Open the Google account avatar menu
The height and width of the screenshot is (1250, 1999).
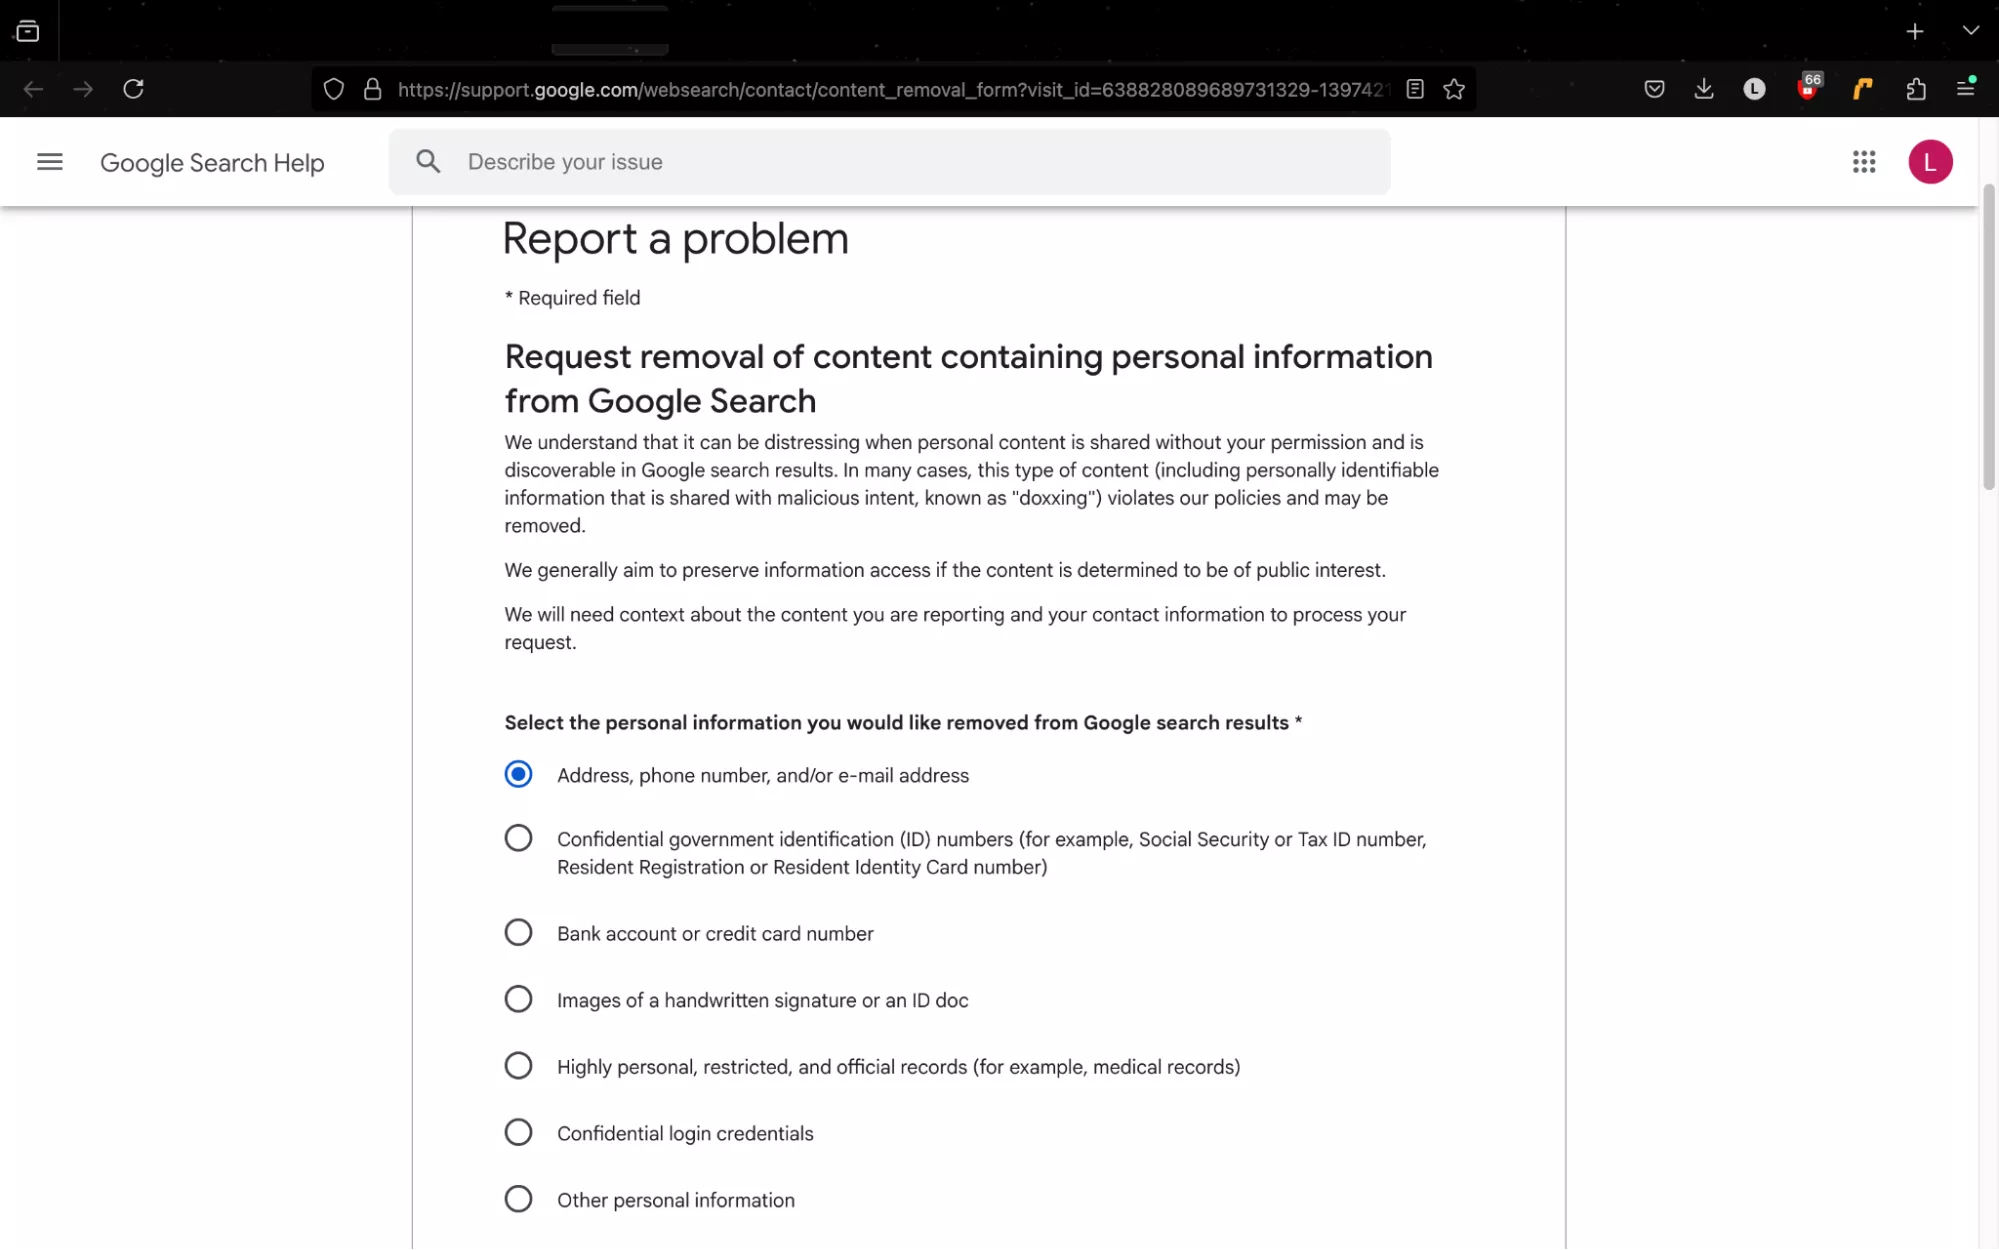coord(1929,162)
